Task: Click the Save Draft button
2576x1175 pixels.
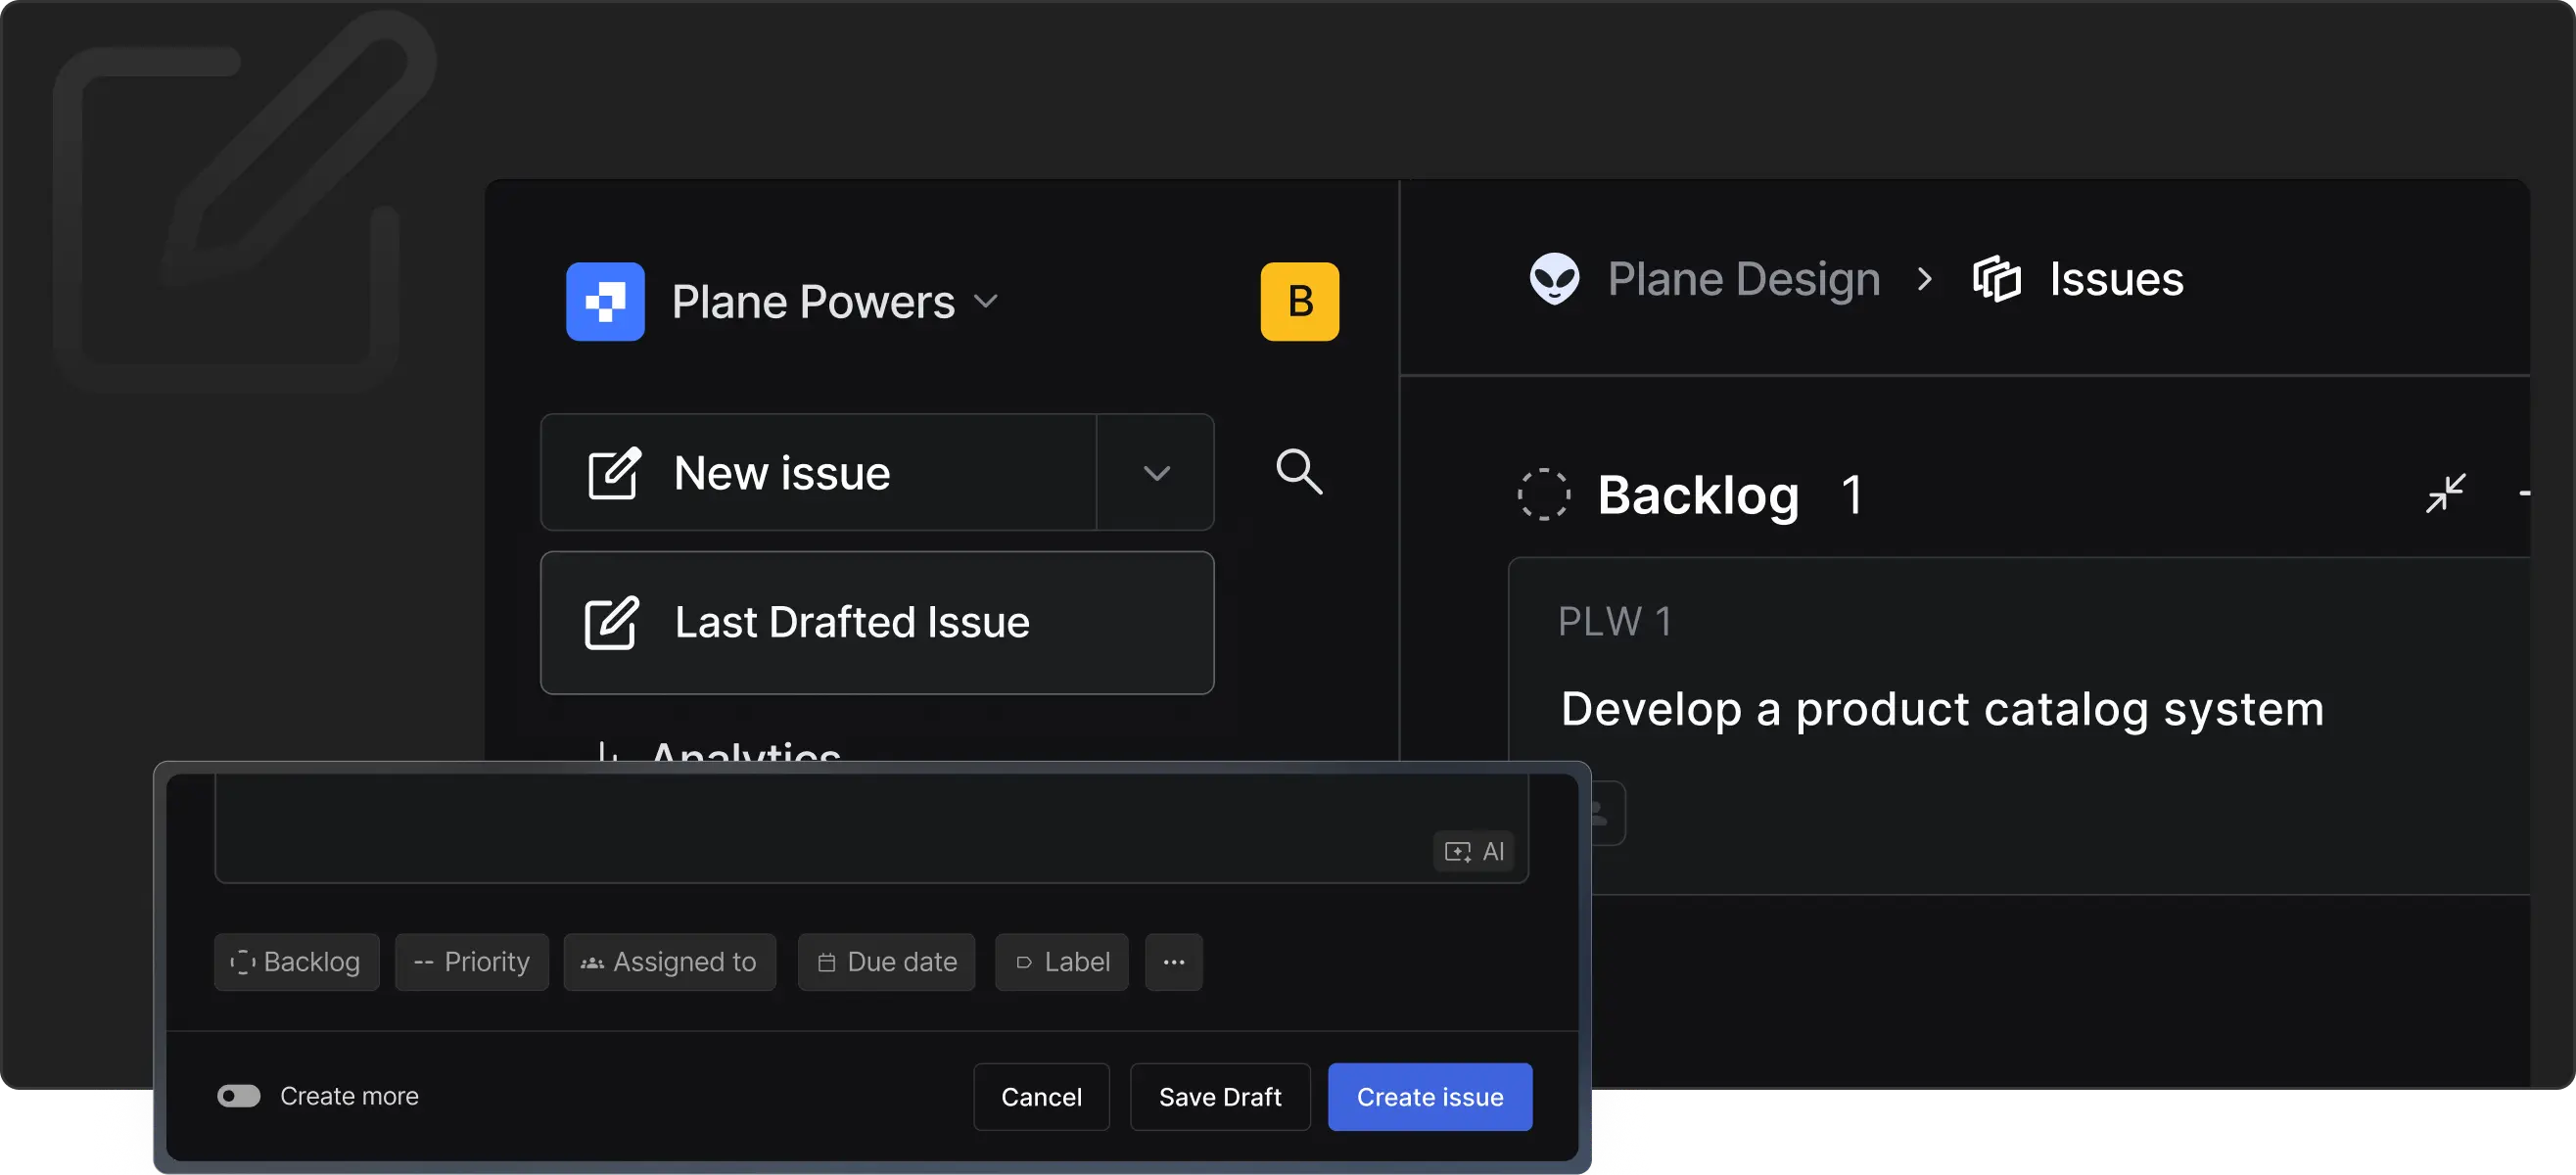Action: [x=1219, y=1097]
